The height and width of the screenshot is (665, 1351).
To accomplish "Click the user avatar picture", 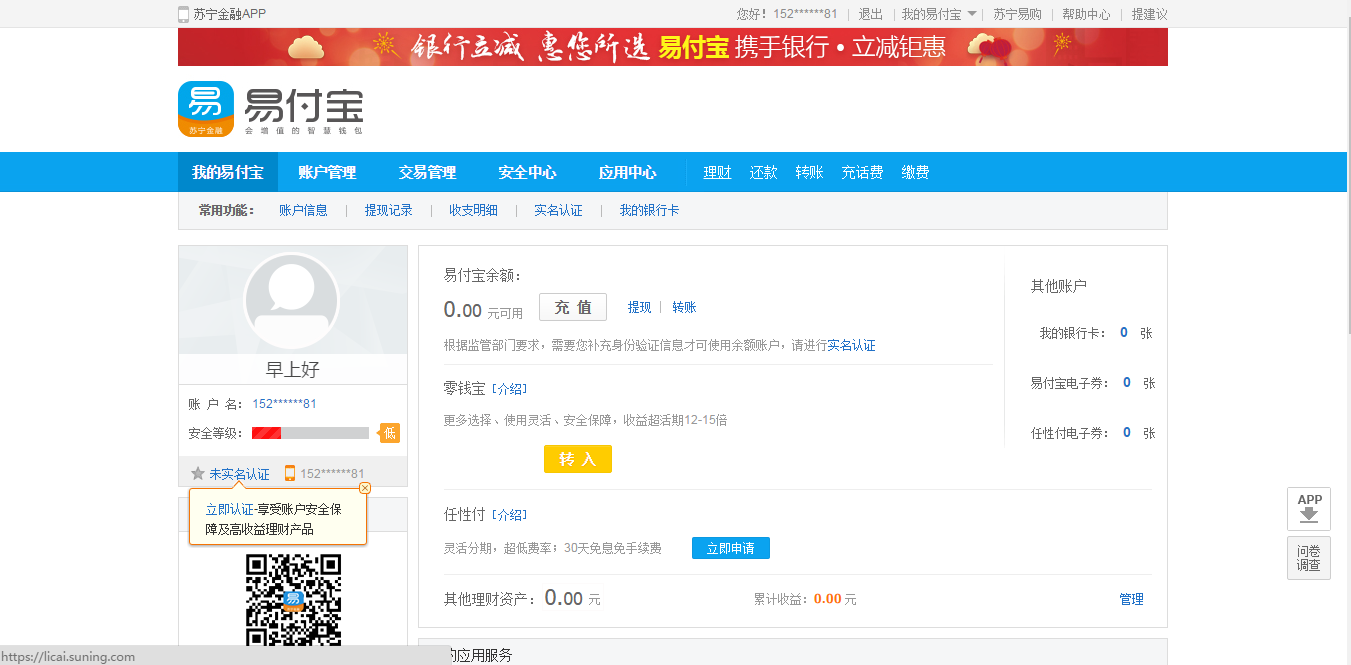I will [x=292, y=300].
